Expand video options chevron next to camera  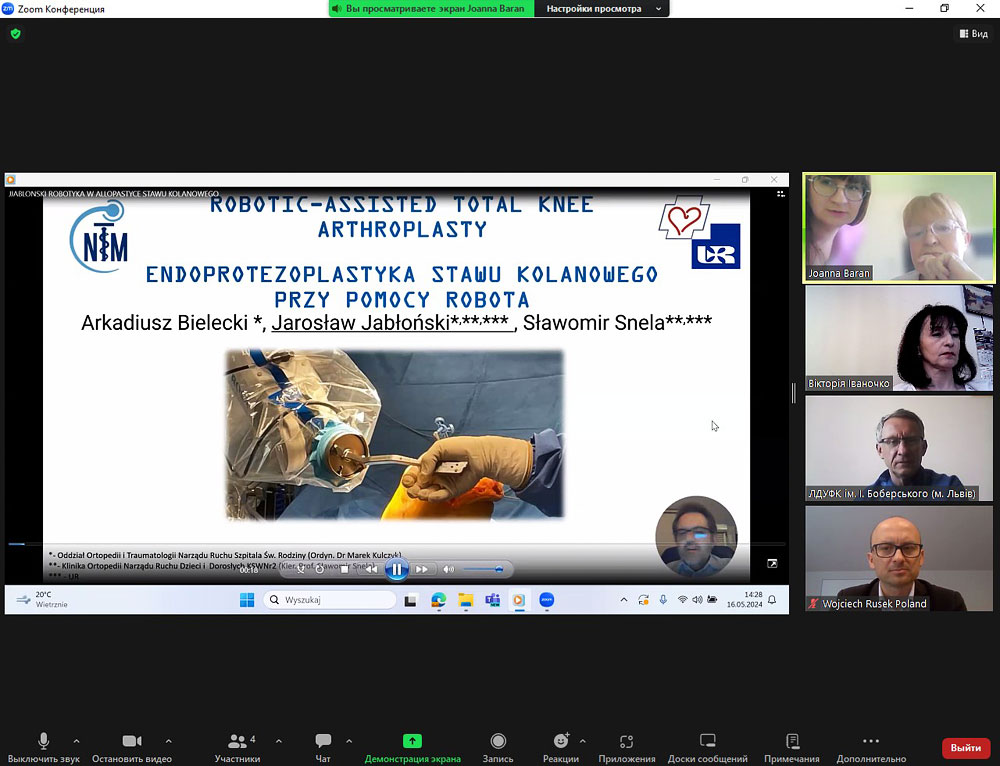[x=168, y=741]
